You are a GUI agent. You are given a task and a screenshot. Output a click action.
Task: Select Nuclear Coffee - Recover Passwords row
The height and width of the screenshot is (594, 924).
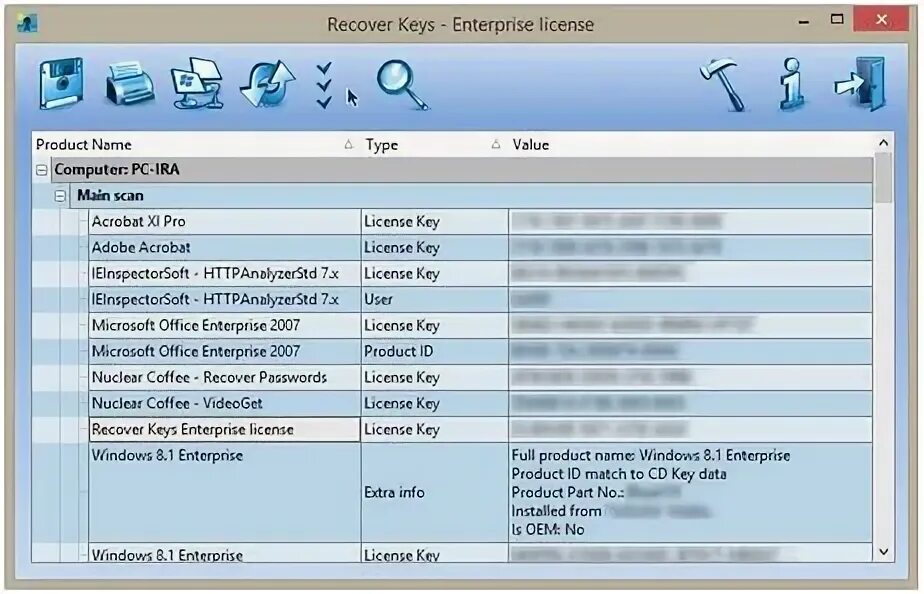[480, 377]
